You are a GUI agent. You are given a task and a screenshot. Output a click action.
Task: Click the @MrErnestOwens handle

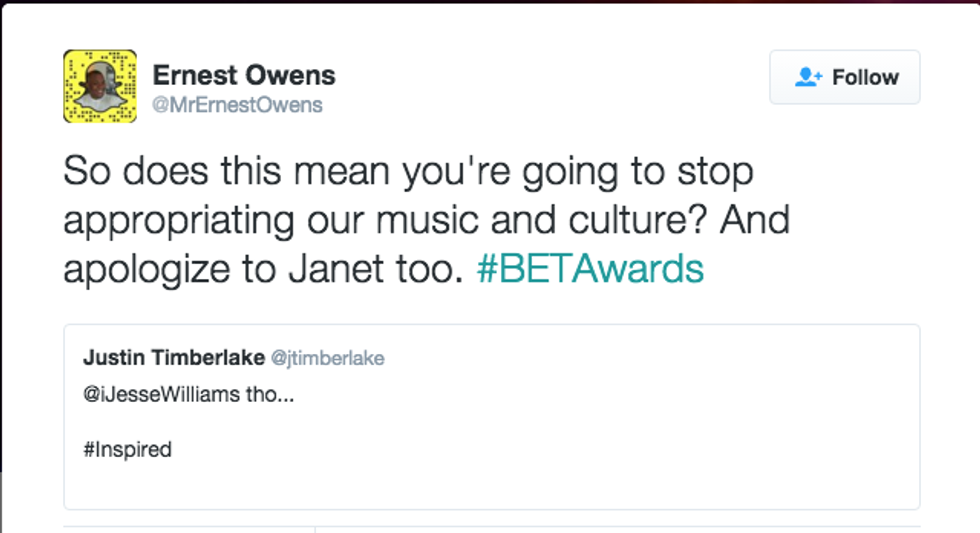237,104
